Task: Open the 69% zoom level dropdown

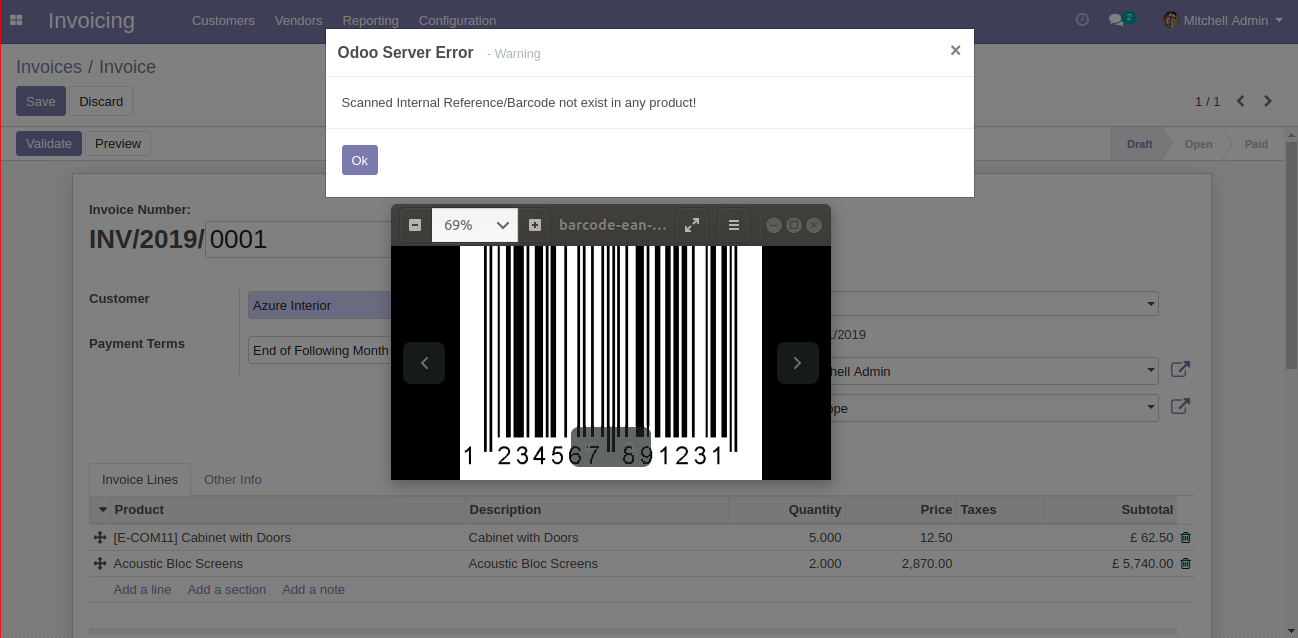Action: click(x=475, y=225)
